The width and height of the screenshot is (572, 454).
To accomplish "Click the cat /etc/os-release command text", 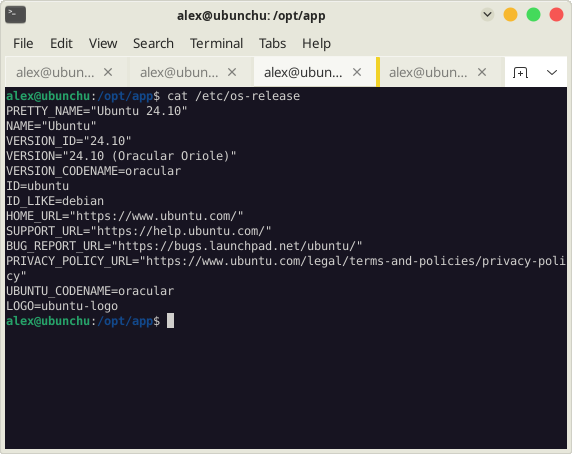I will (x=233, y=96).
